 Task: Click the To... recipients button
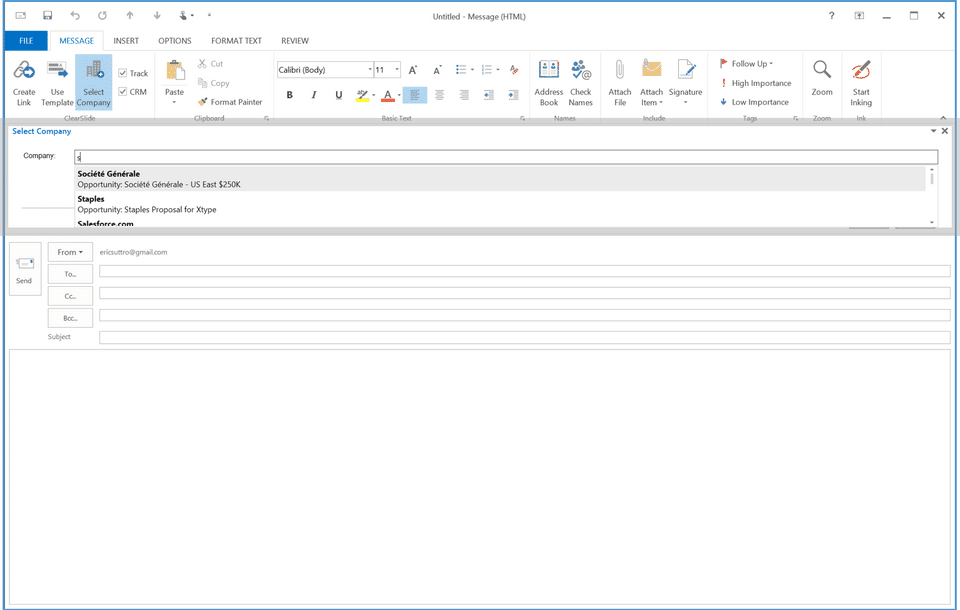click(x=70, y=274)
